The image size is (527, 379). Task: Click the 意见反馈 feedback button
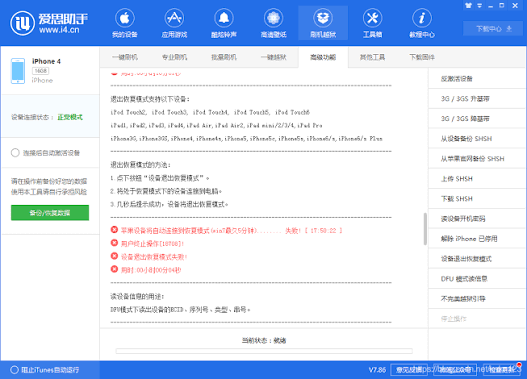click(409, 370)
